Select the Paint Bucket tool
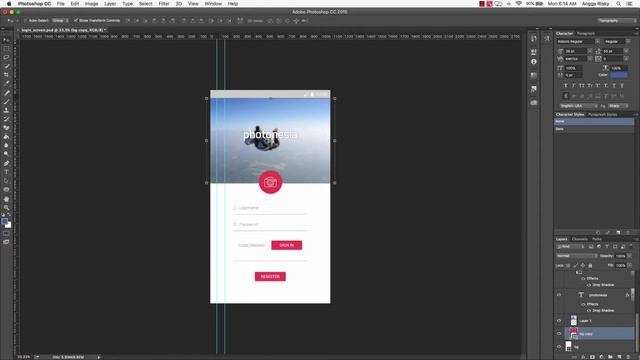This screenshot has height=360, width=640. [6, 137]
